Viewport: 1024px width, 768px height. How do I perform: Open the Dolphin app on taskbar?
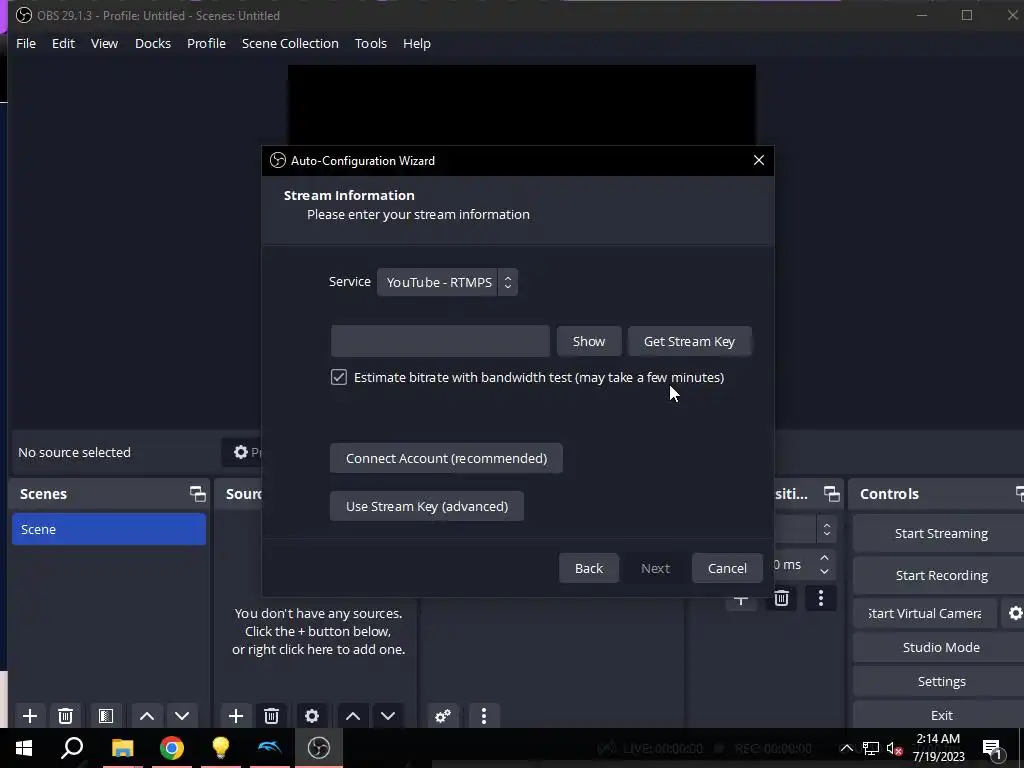pyautogui.click(x=269, y=748)
